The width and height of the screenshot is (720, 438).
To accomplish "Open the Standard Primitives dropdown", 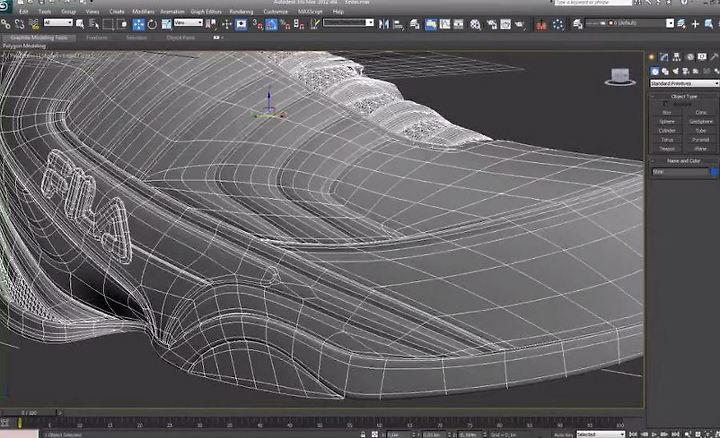I will (684, 84).
